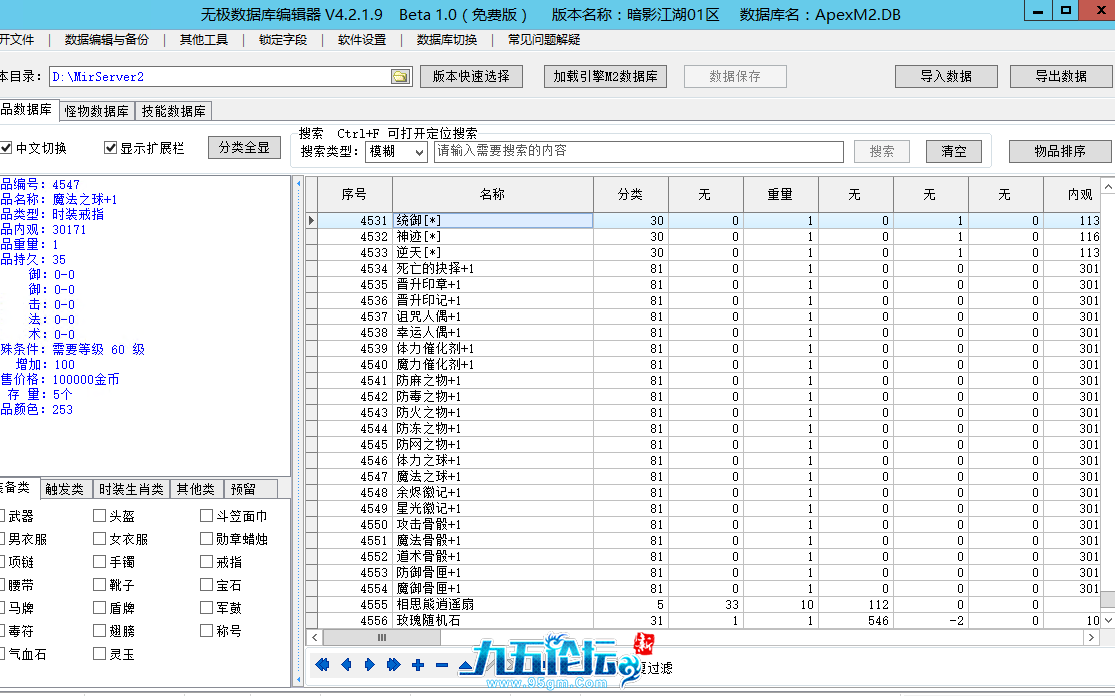Browse for folder next to D:\MirServer2

[x=401, y=77]
